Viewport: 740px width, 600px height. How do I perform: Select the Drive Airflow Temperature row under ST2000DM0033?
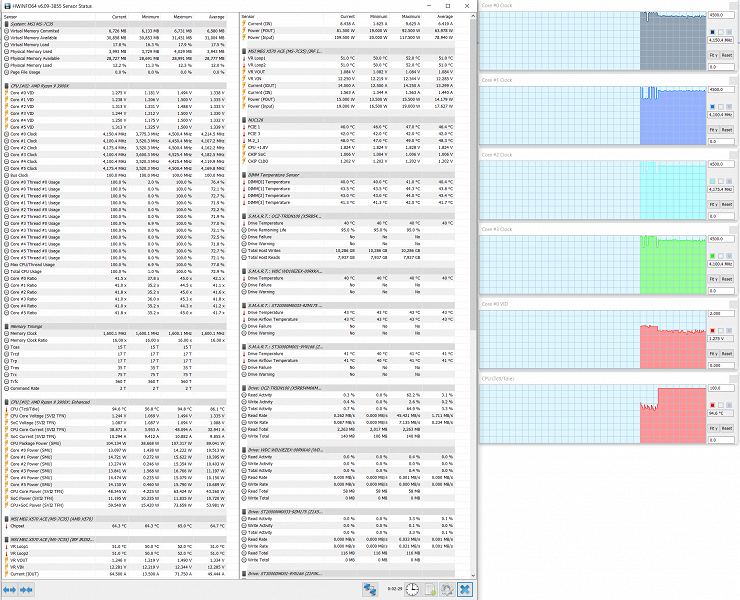348,319
